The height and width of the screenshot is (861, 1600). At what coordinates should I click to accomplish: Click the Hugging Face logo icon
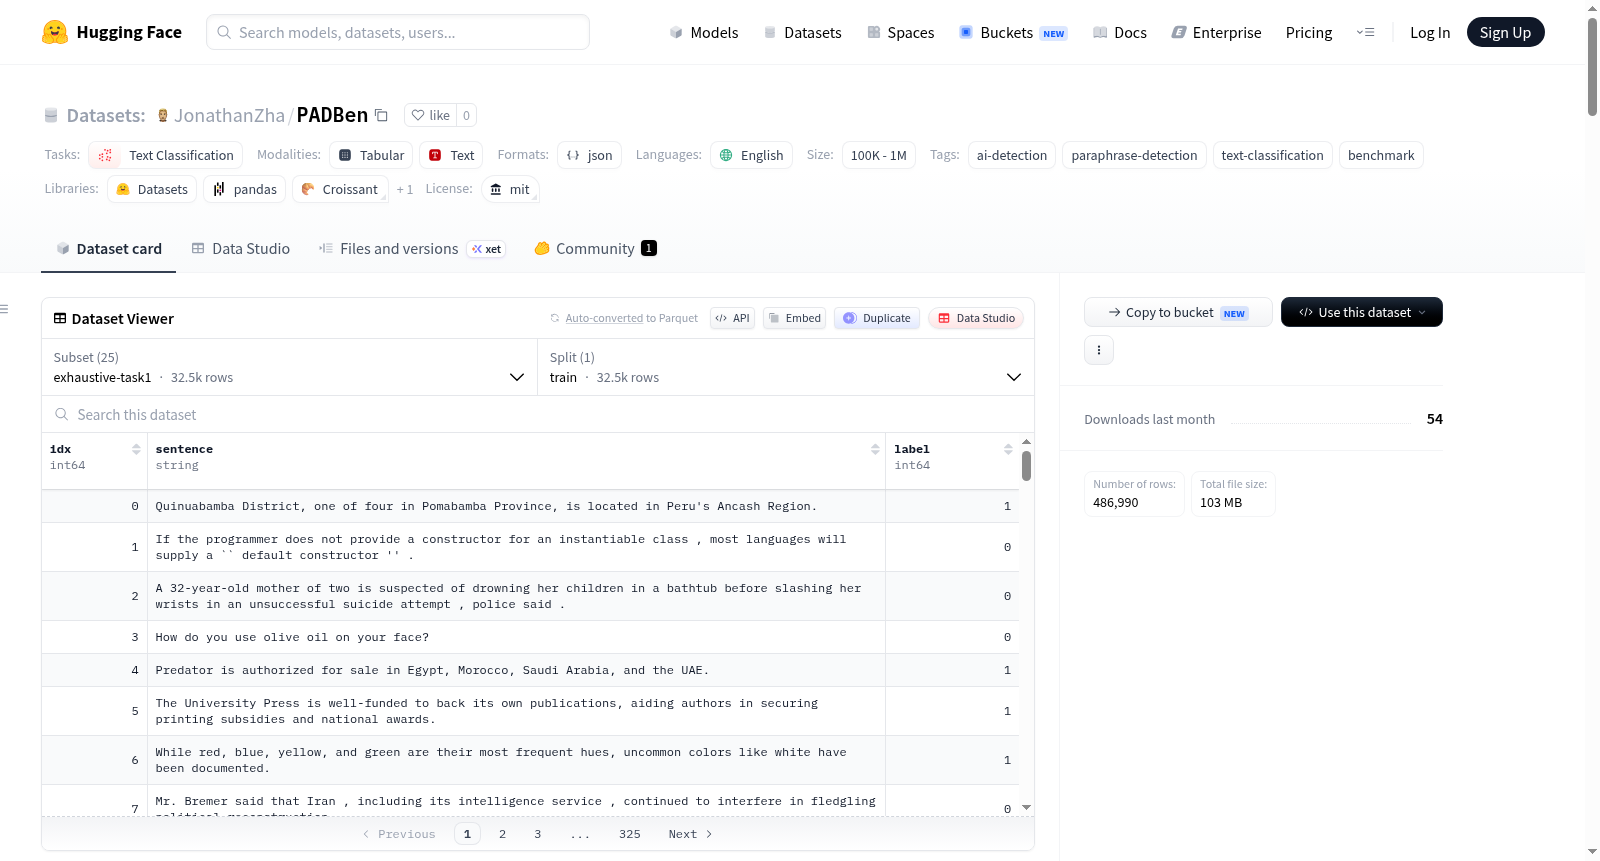tap(55, 32)
